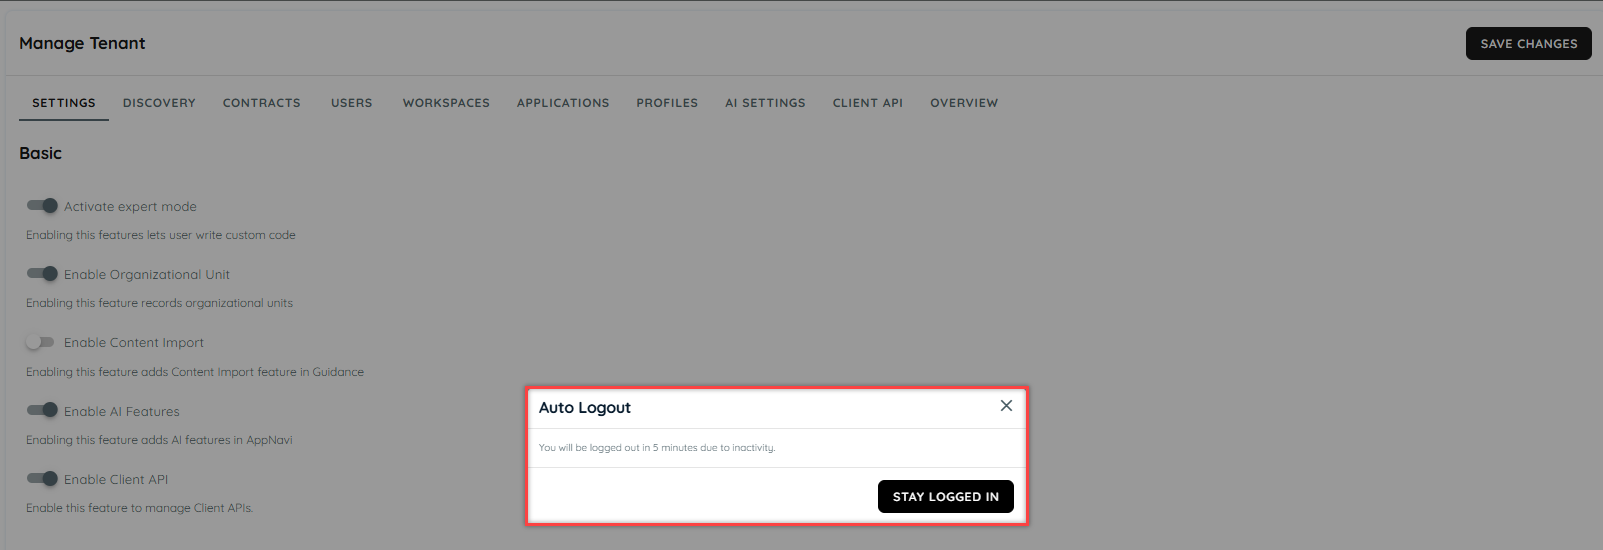This screenshot has height=550, width=1603.
Task: Click the 'Enable AI Features' label
Action: tap(122, 411)
